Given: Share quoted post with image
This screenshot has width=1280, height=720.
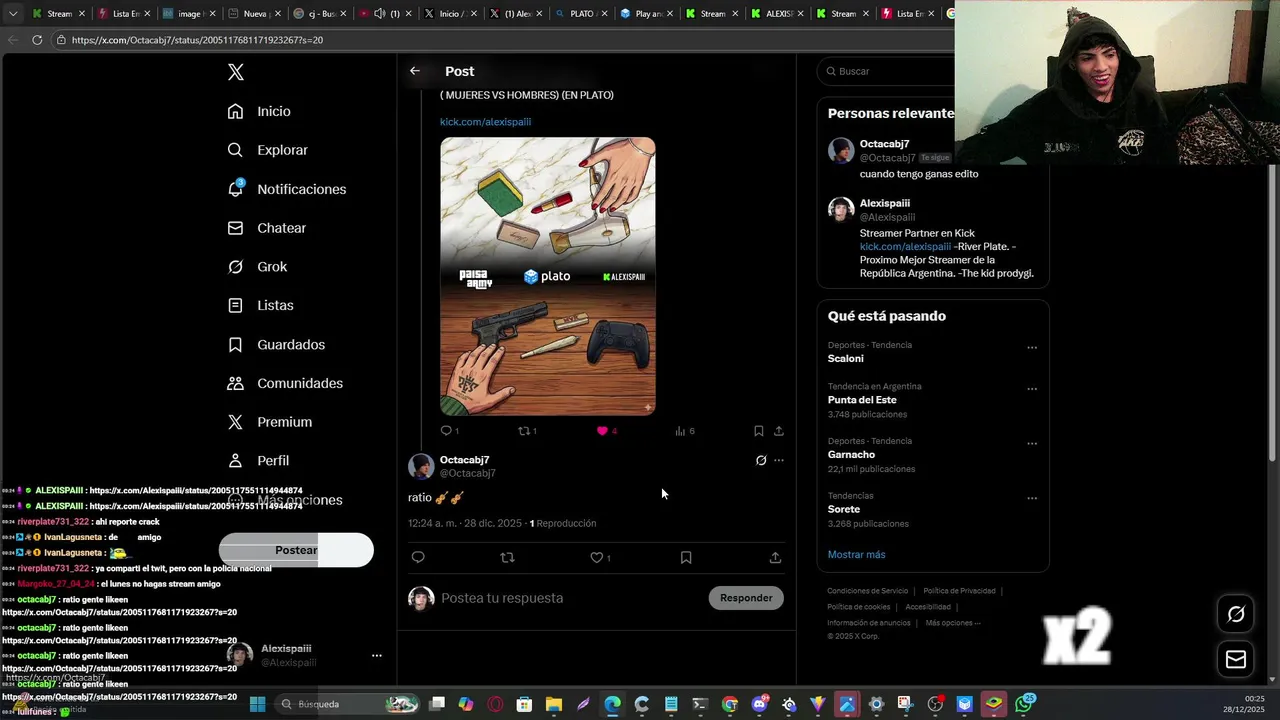Looking at the screenshot, I should coord(779,431).
